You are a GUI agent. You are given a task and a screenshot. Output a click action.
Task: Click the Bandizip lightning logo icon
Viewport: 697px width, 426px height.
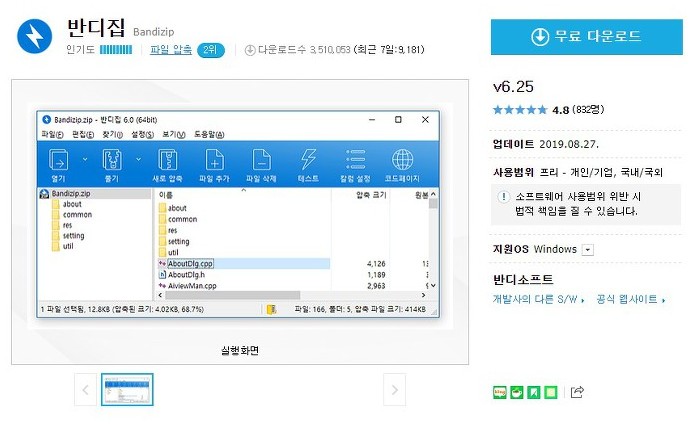[x=34, y=36]
